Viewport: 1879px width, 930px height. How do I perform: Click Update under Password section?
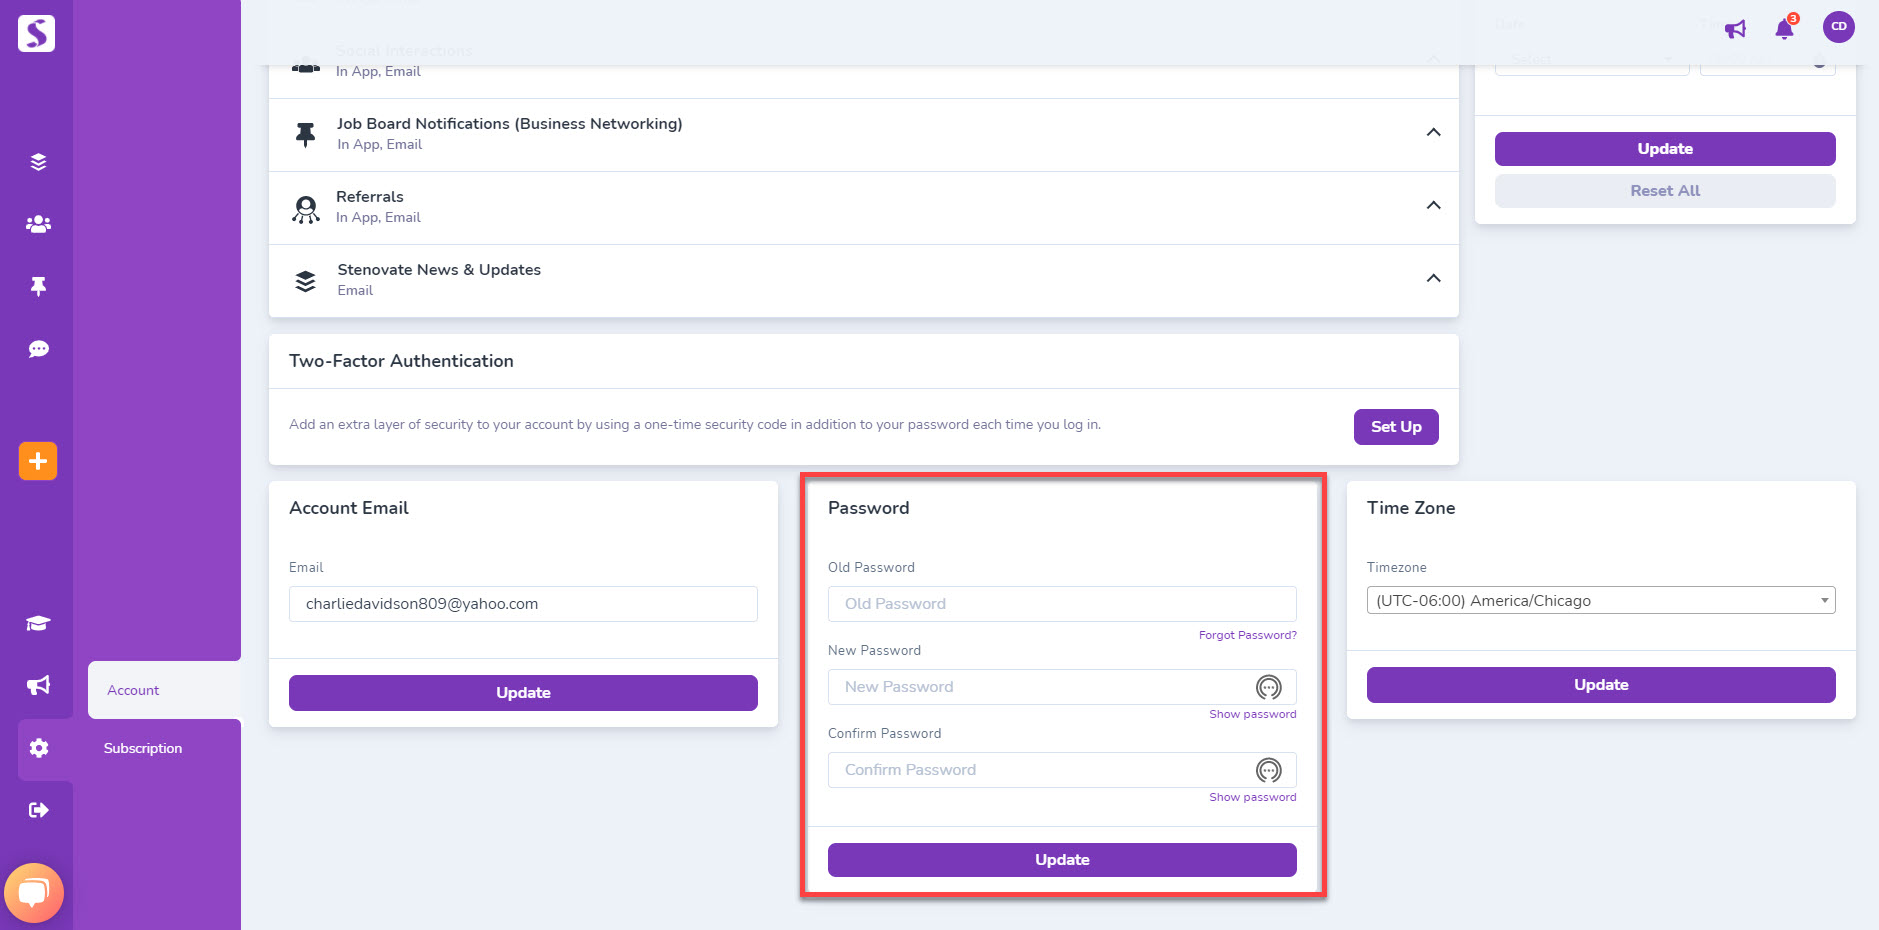(1062, 860)
